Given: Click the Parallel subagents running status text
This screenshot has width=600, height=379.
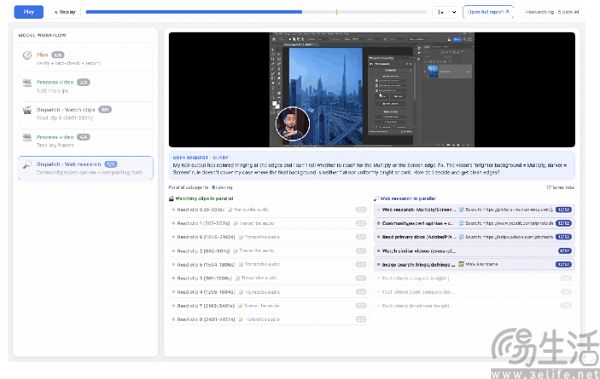Looking at the screenshot, I should (201, 188).
